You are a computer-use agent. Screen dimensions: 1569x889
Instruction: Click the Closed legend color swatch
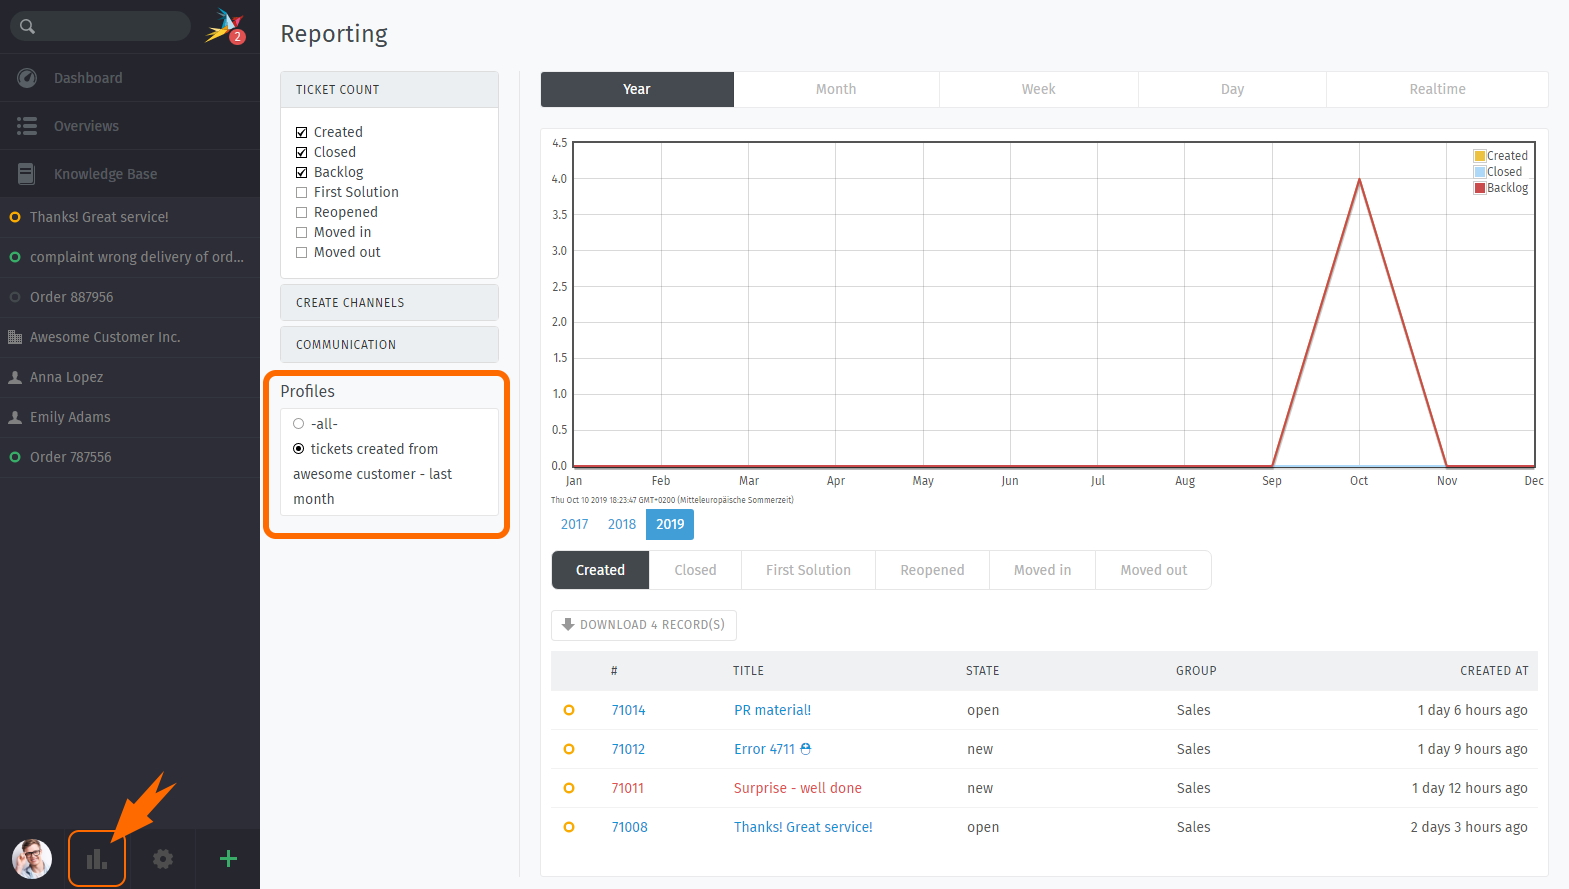pyautogui.click(x=1480, y=172)
